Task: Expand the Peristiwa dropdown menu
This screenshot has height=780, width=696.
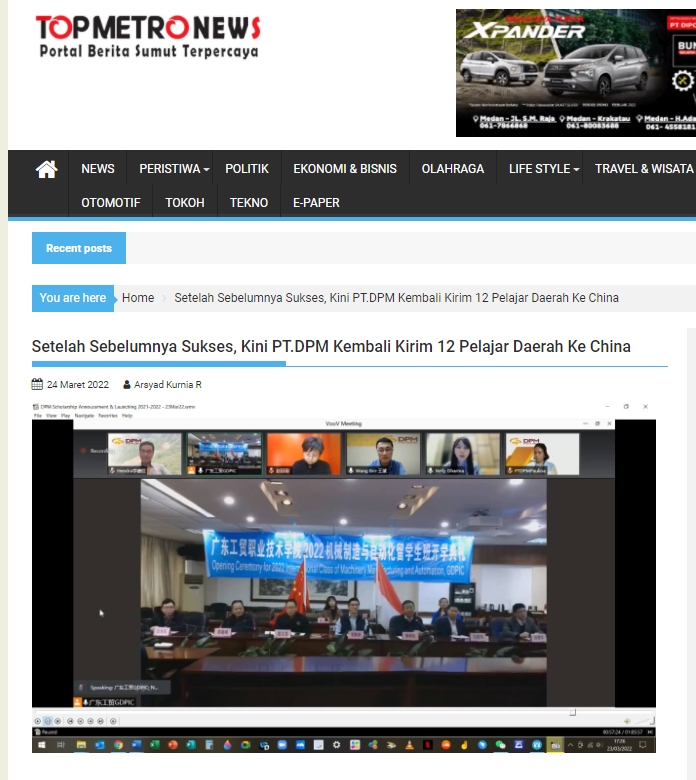Action: tap(174, 169)
